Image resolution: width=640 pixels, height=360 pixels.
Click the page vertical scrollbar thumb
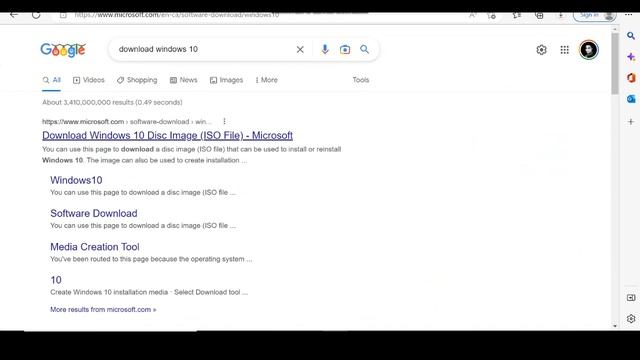(x=615, y=63)
